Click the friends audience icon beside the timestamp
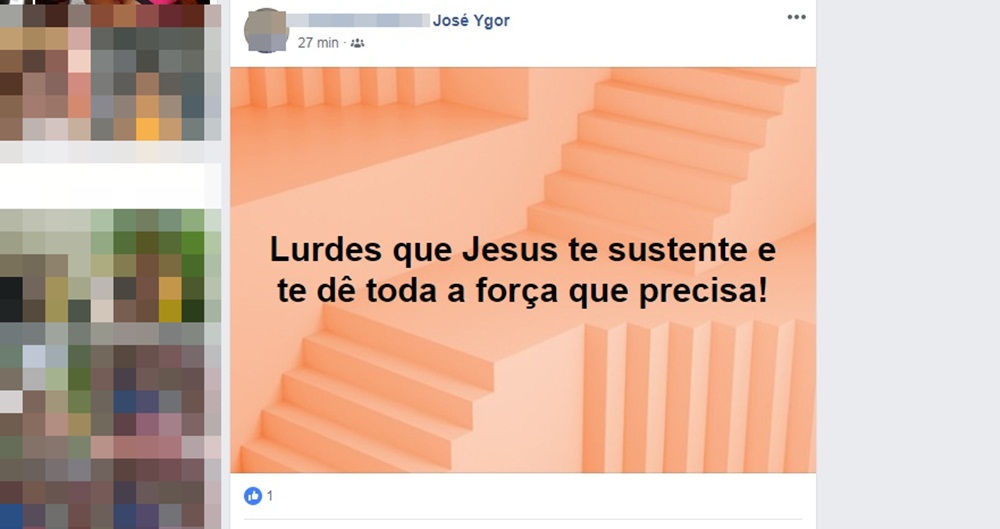The width and height of the screenshot is (1000, 529). (x=358, y=43)
